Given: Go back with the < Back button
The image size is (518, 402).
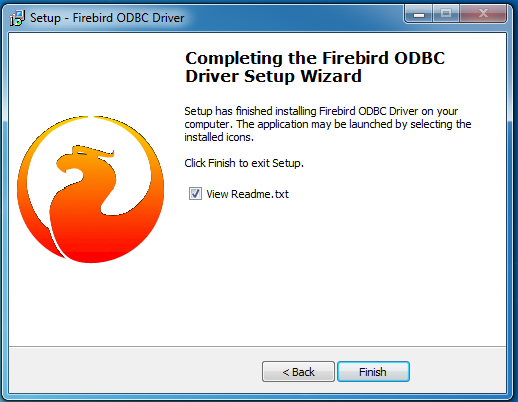Looking at the screenshot, I should [298, 372].
